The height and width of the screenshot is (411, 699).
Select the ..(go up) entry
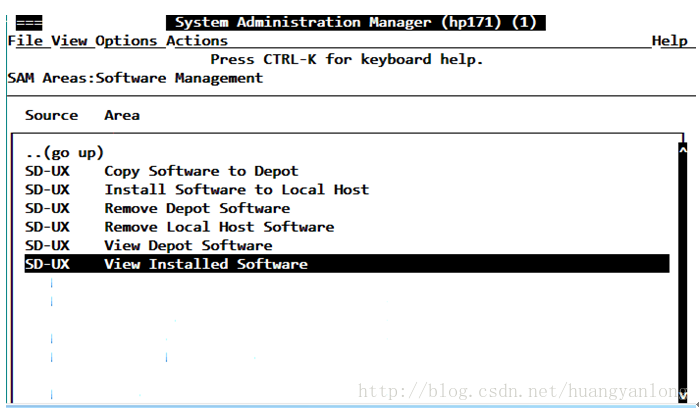click(65, 152)
